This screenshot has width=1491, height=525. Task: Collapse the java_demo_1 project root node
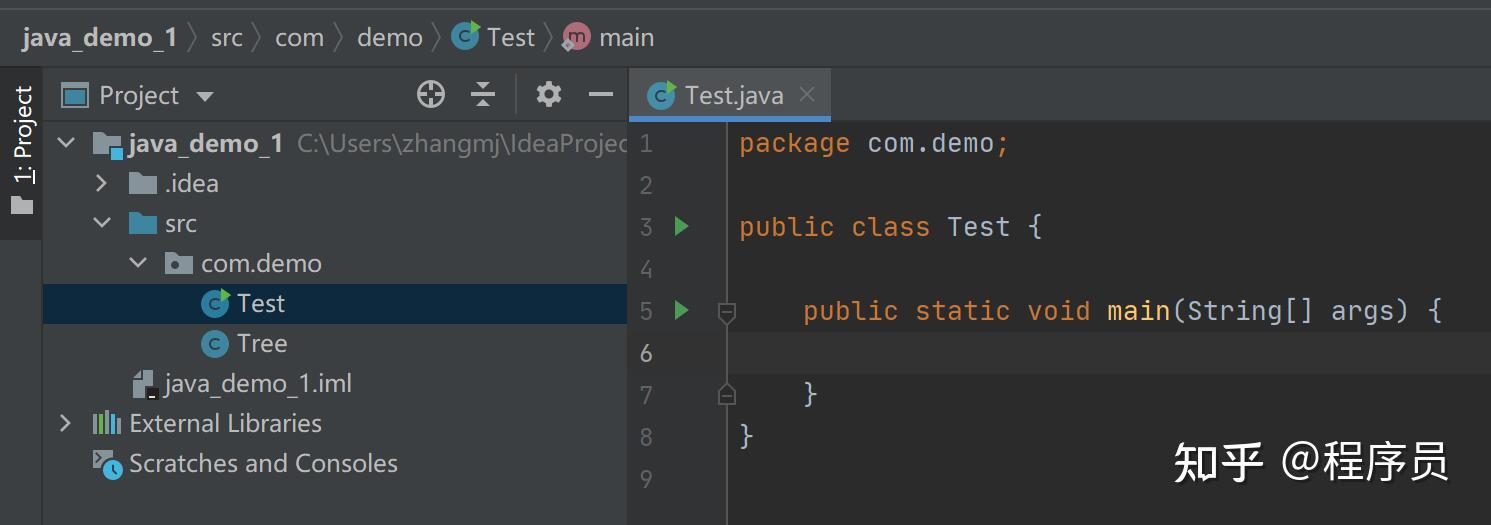[67, 144]
